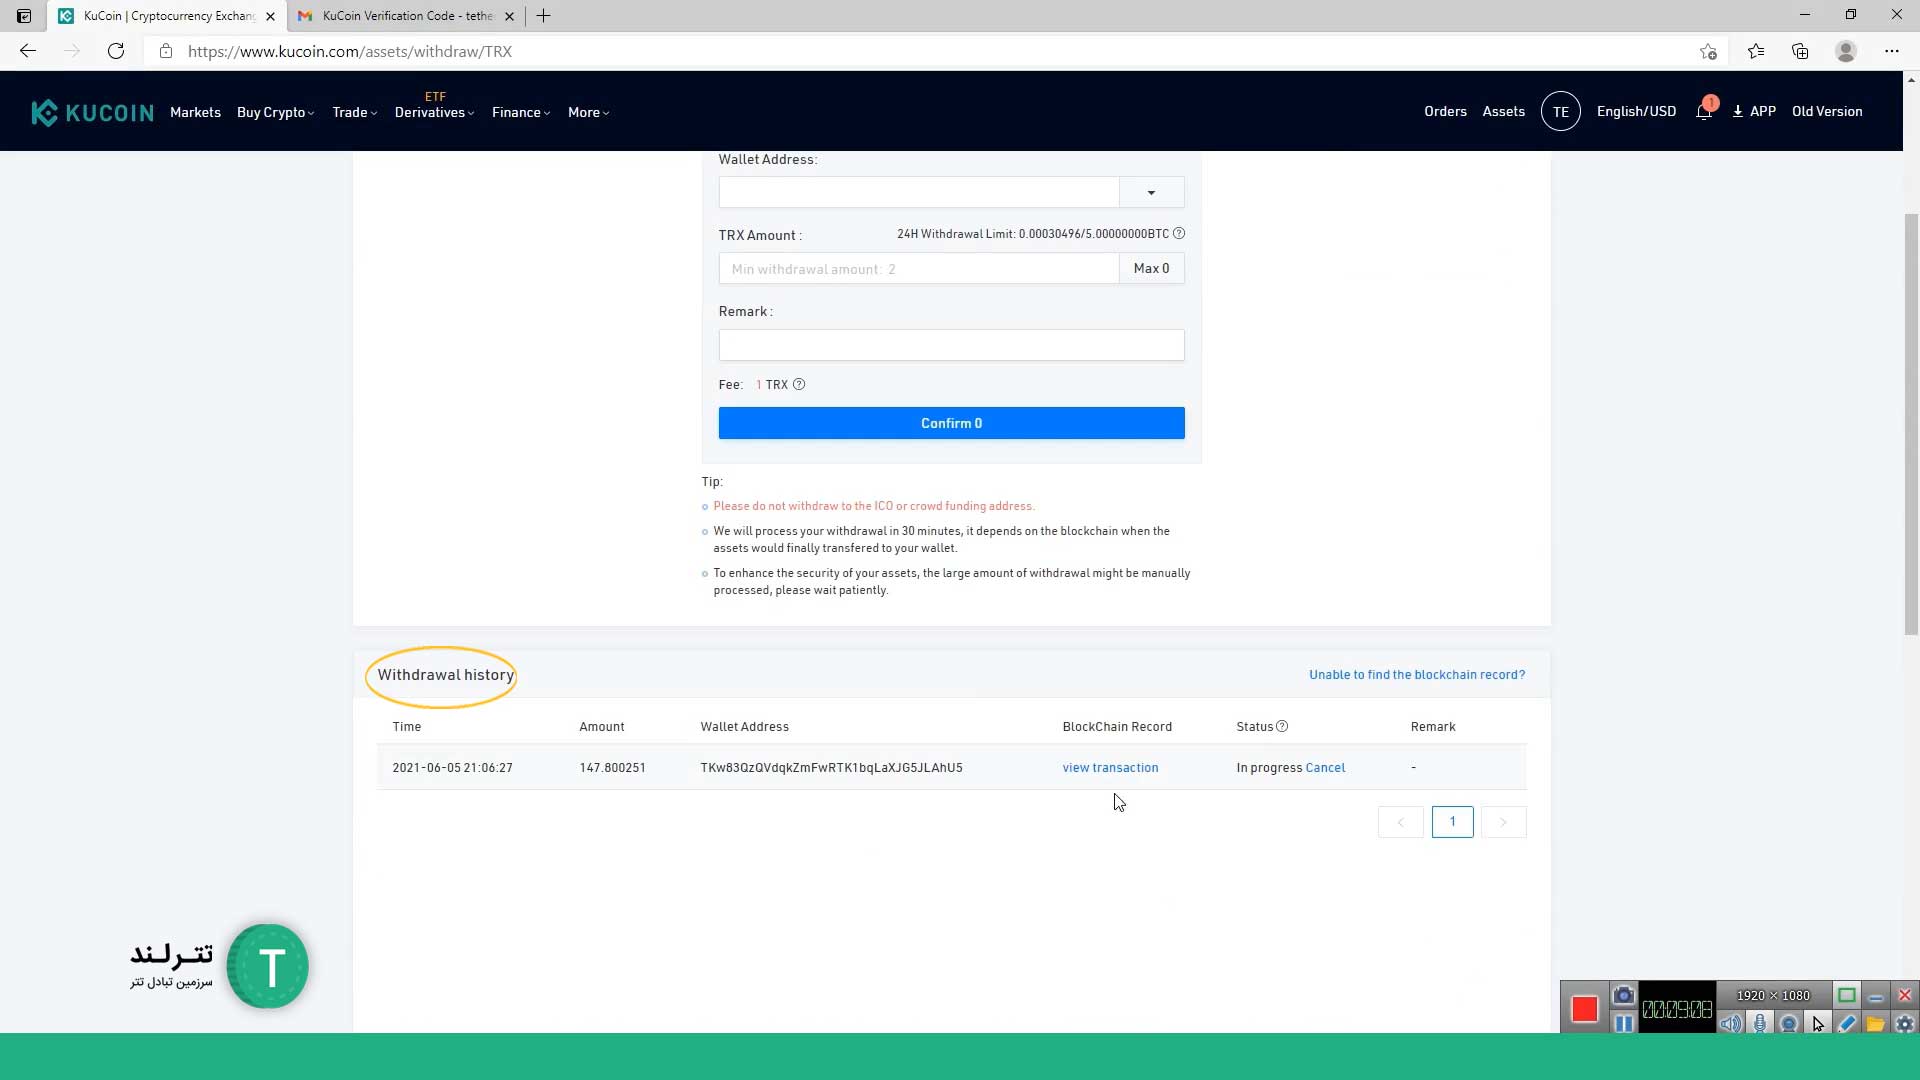Refresh the browser page
The width and height of the screenshot is (1920, 1080).
(116, 51)
